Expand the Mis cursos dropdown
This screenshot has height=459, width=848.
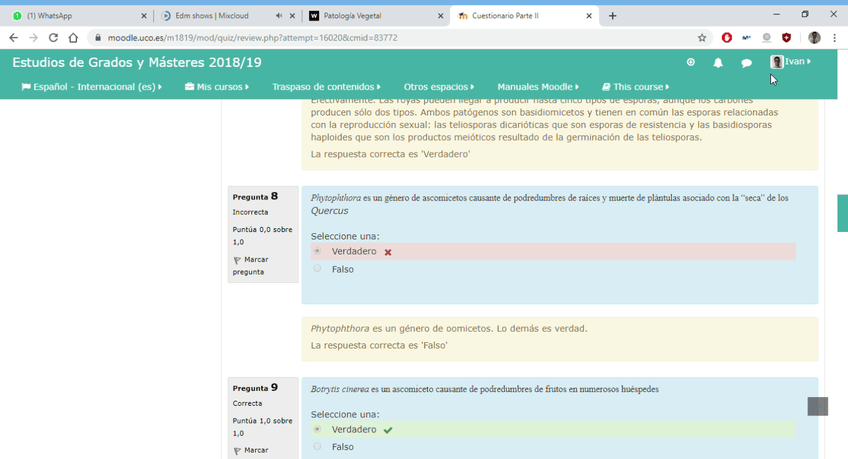point(218,87)
